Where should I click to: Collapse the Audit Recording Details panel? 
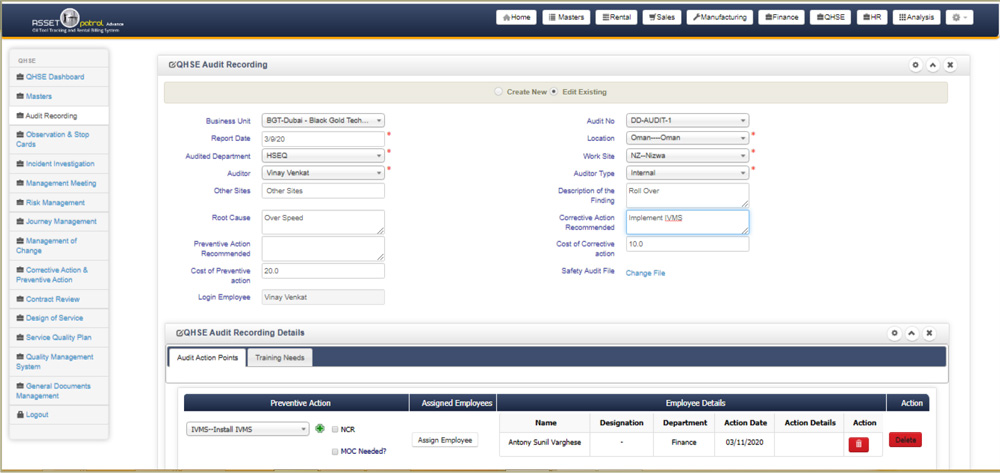click(912, 333)
